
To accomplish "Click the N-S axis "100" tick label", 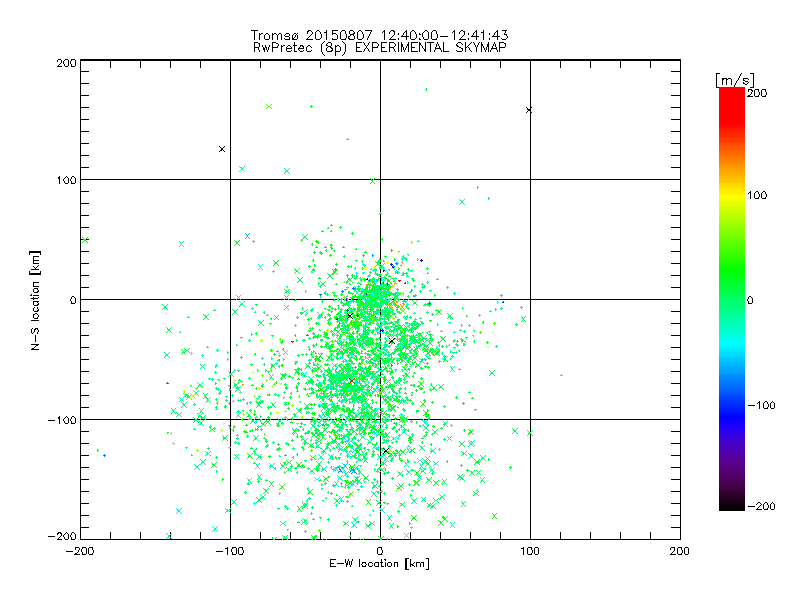I will tap(66, 180).
